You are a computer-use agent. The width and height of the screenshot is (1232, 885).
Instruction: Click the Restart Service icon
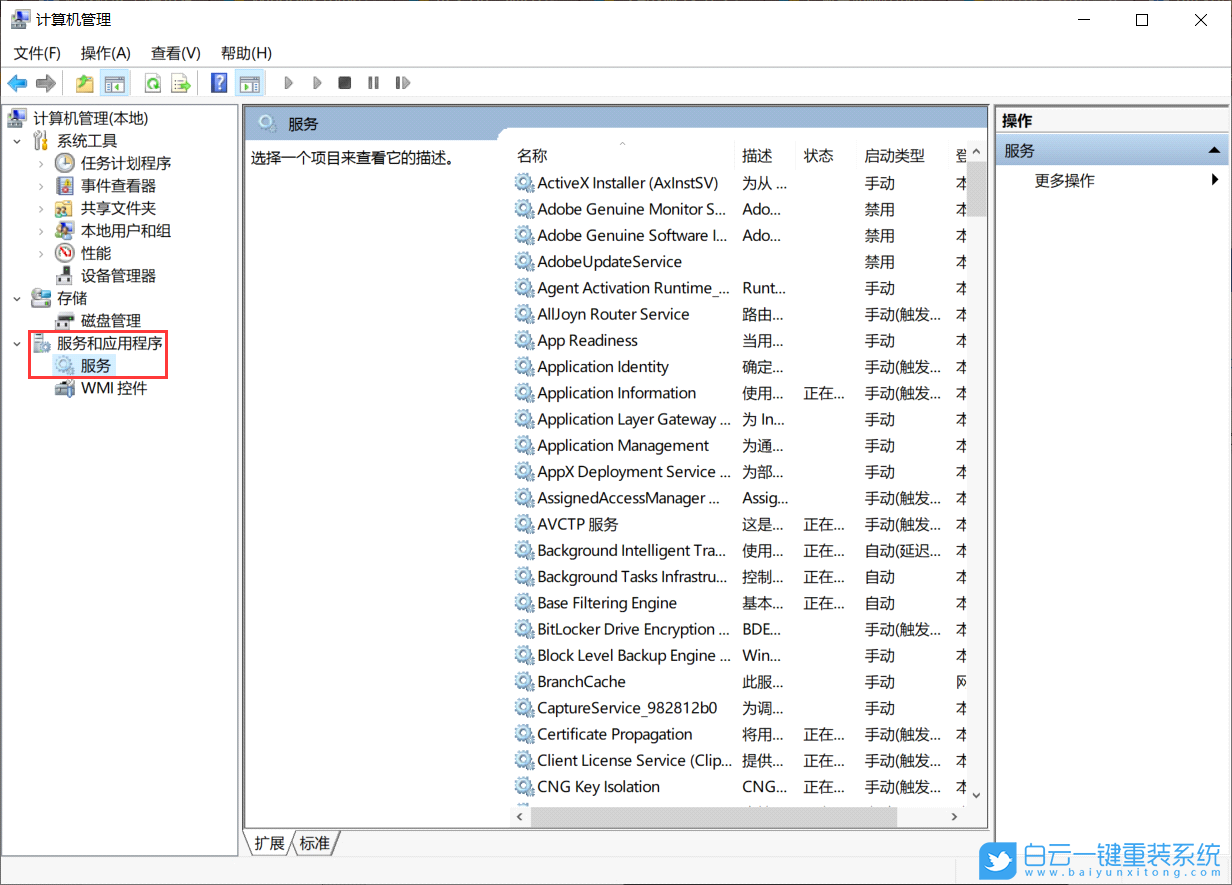pos(403,82)
